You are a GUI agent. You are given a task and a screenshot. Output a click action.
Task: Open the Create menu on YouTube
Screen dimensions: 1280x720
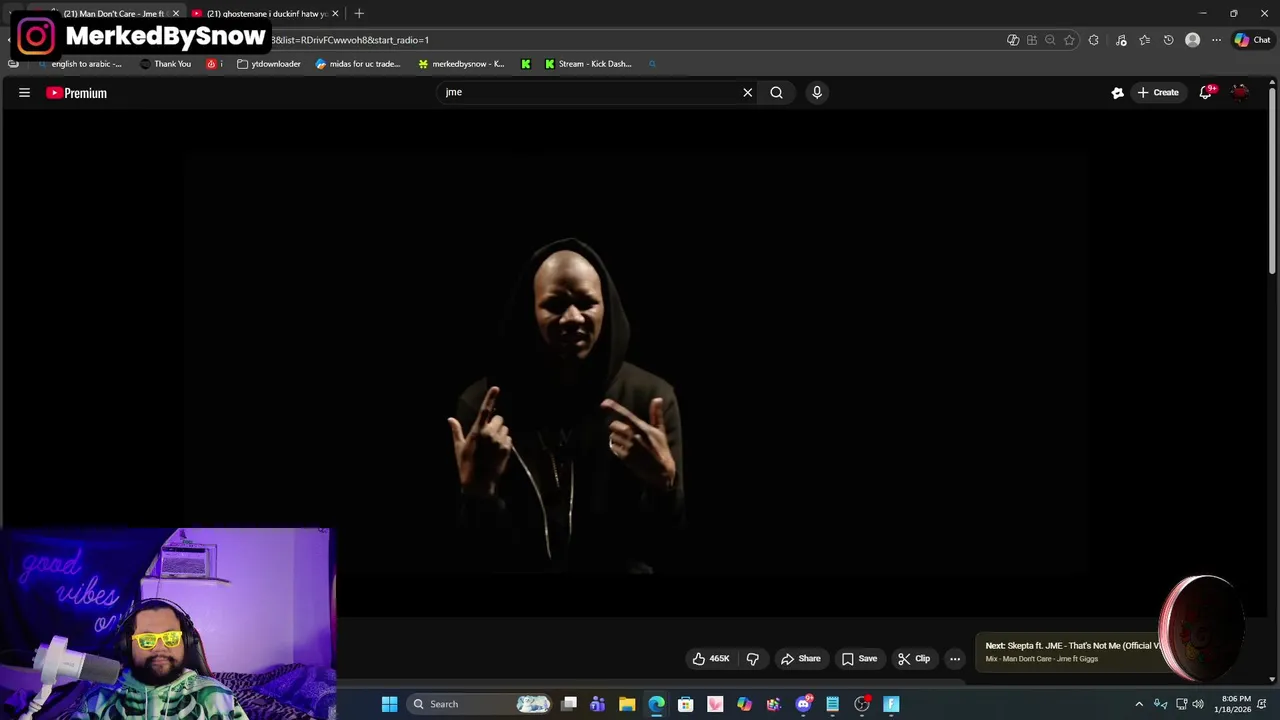click(x=1158, y=92)
